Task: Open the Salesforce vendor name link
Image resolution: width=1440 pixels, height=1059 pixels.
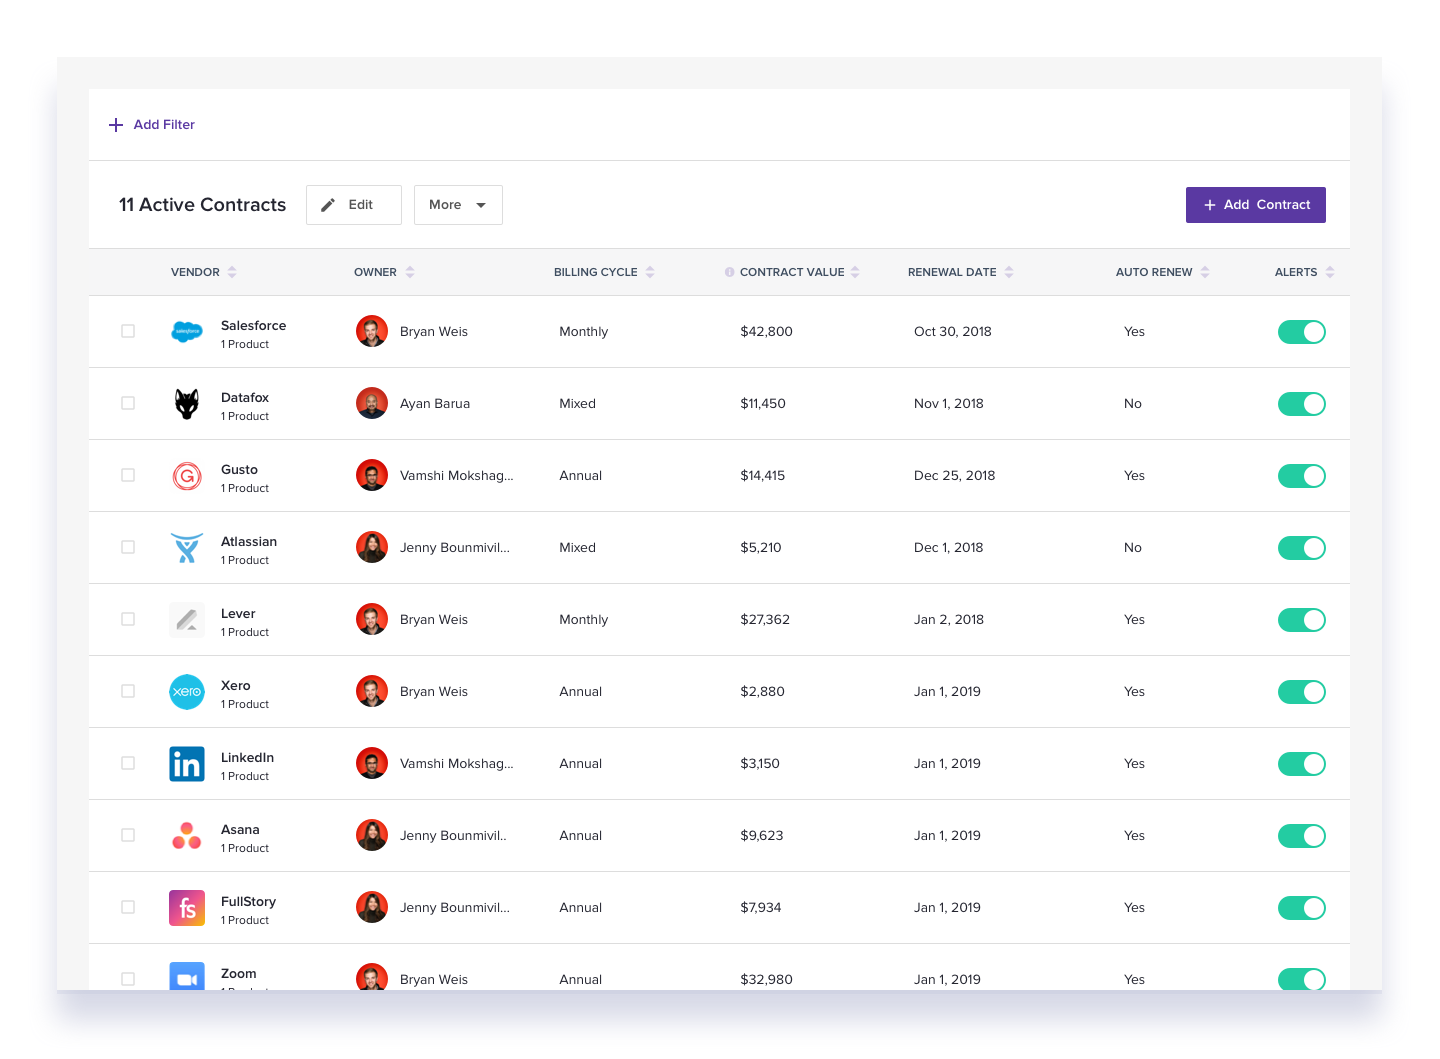Action: pos(253,325)
